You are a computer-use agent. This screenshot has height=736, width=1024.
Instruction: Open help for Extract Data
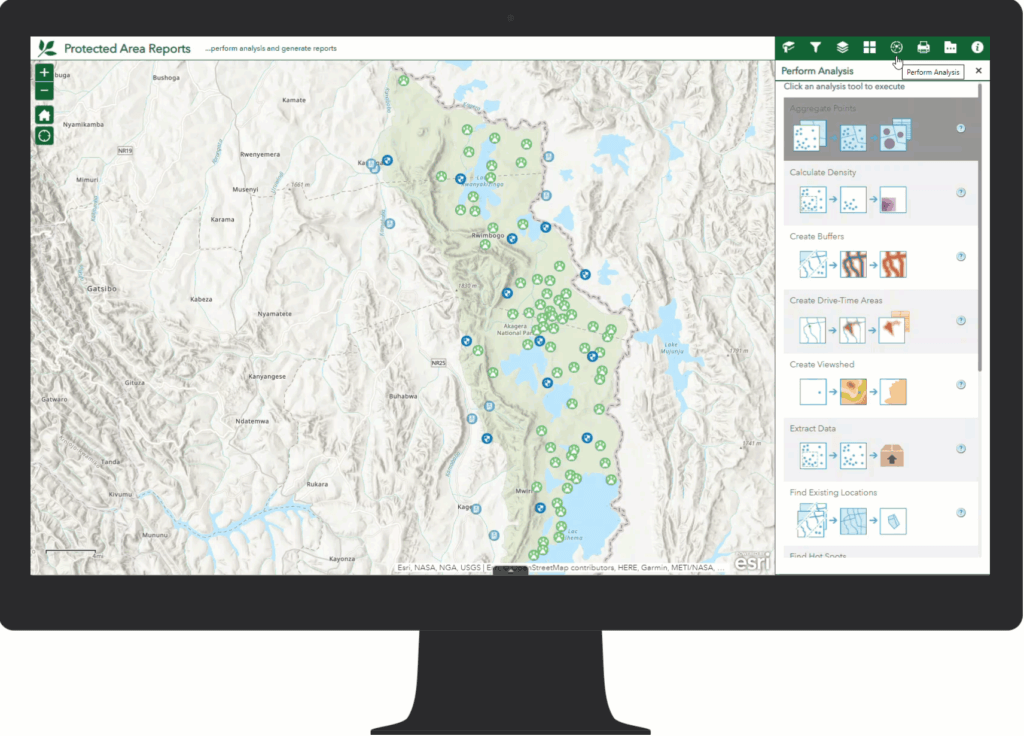click(x=961, y=448)
